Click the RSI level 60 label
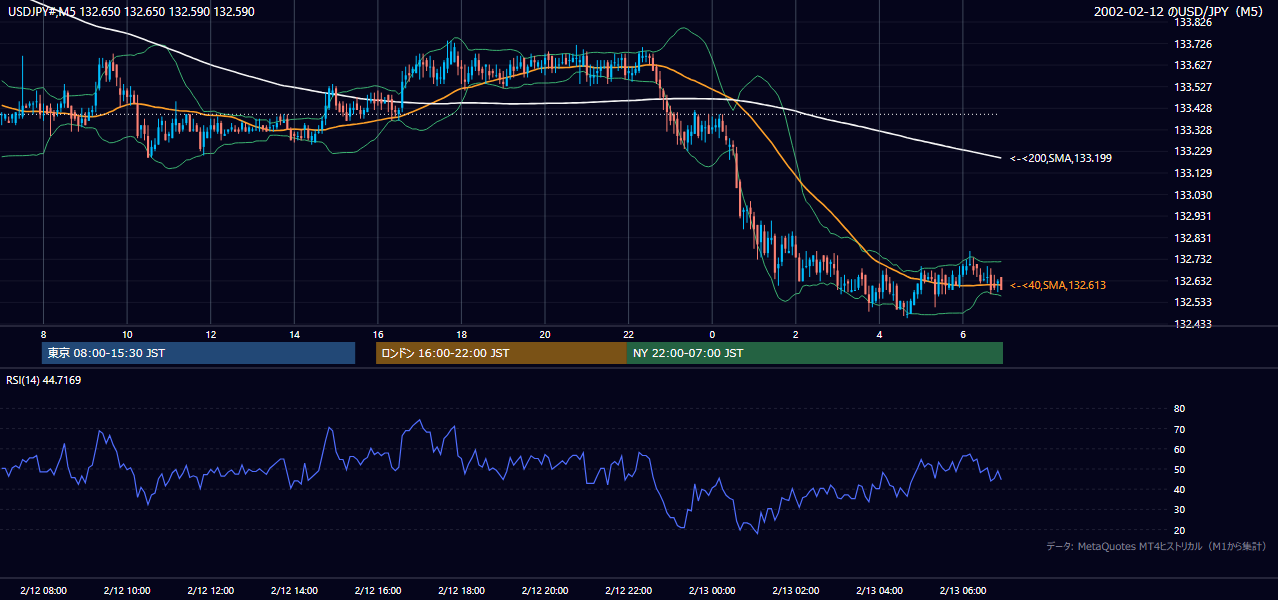The image size is (1278, 600). point(1179,449)
